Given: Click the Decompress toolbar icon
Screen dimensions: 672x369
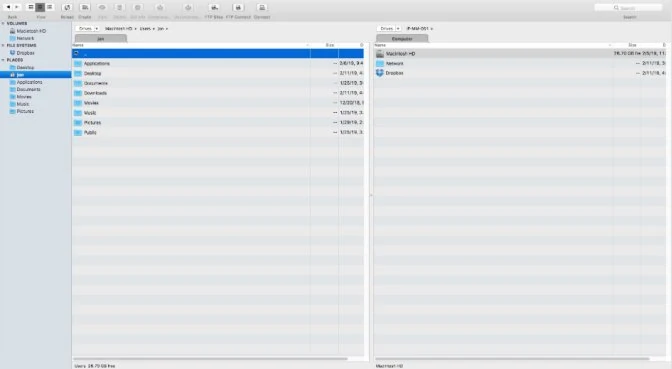Looking at the screenshot, I should coord(188,8).
